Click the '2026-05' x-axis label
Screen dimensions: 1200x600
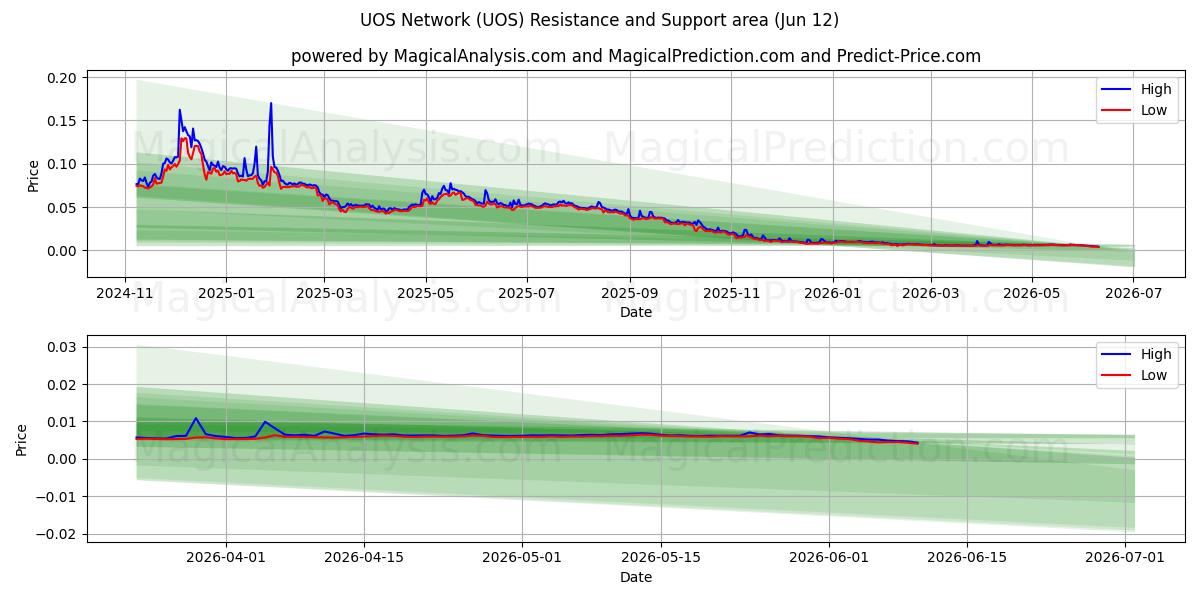coord(1032,294)
